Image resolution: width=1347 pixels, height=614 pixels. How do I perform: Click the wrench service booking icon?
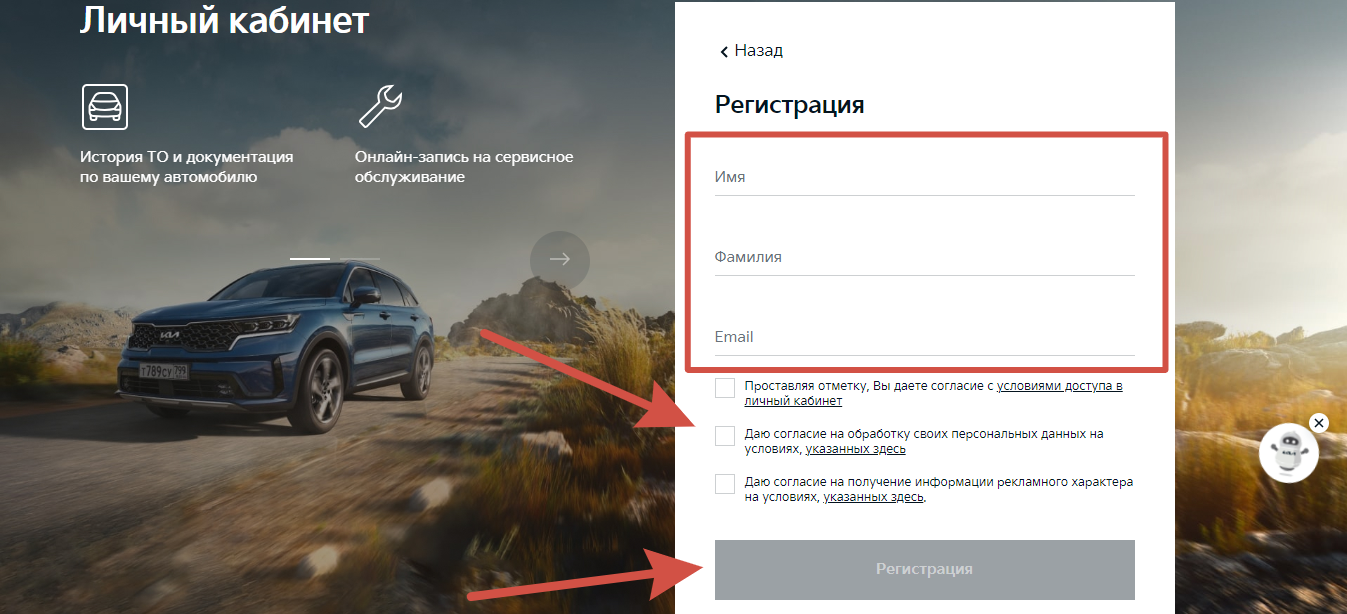pos(380,106)
